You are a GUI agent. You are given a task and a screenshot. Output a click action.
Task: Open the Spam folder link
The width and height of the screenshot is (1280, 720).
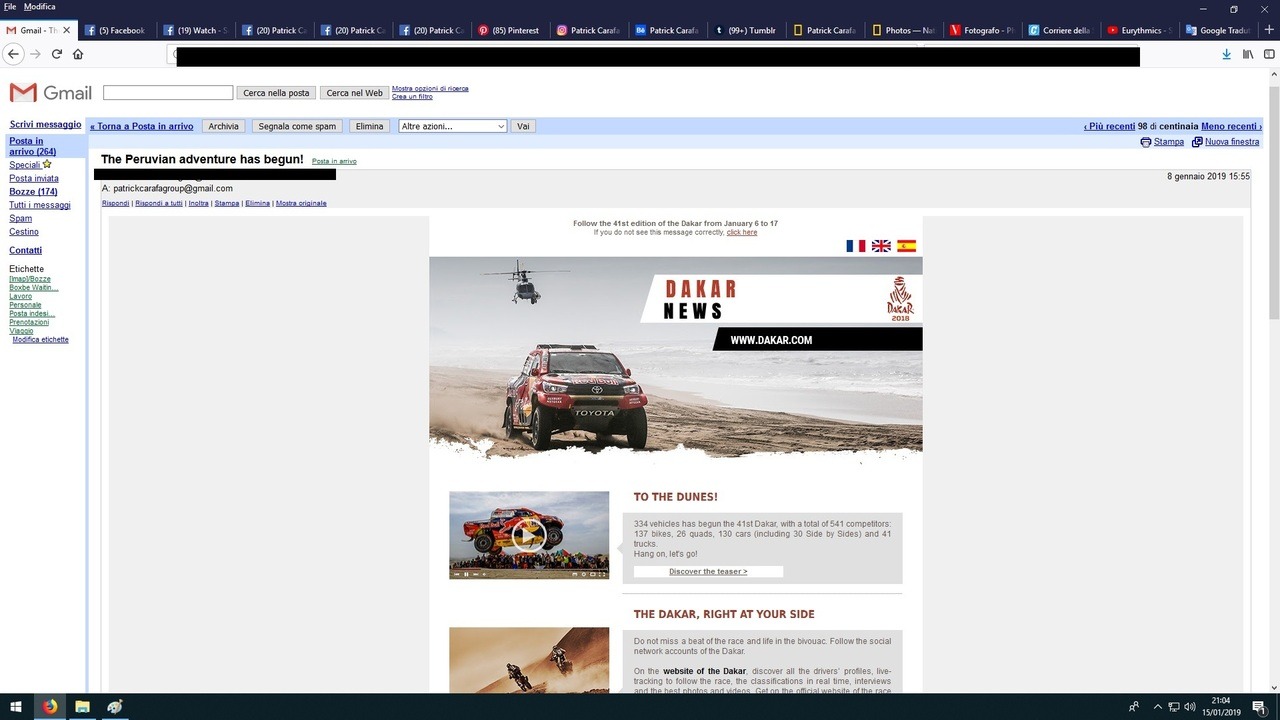pos(20,218)
